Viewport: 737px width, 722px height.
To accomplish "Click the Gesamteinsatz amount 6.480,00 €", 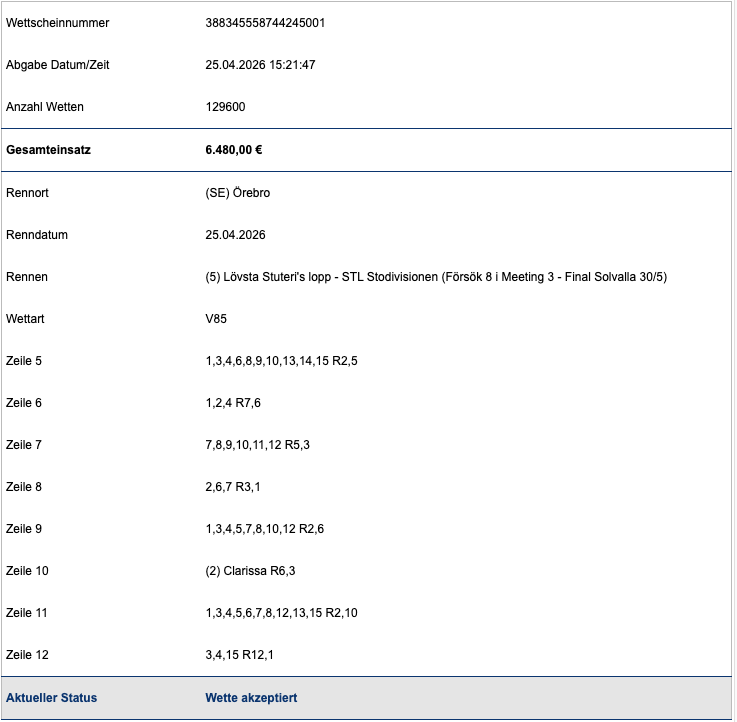I will pyautogui.click(x=234, y=150).
